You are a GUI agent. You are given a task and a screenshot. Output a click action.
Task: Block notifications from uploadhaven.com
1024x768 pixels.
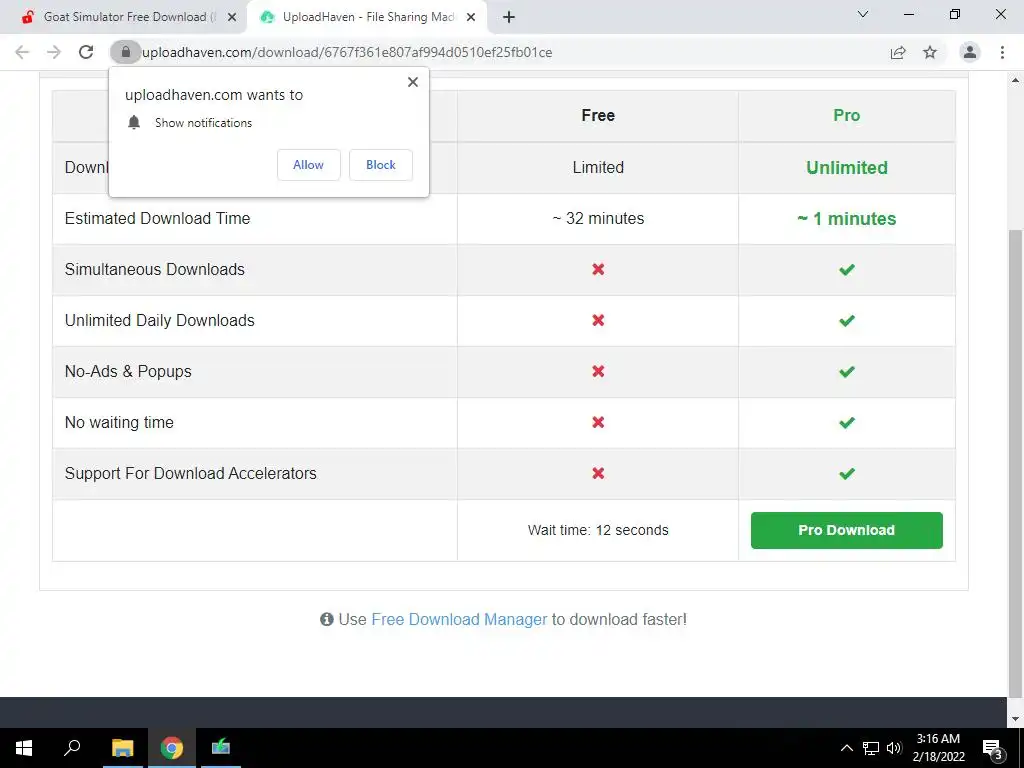pyautogui.click(x=381, y=165)
